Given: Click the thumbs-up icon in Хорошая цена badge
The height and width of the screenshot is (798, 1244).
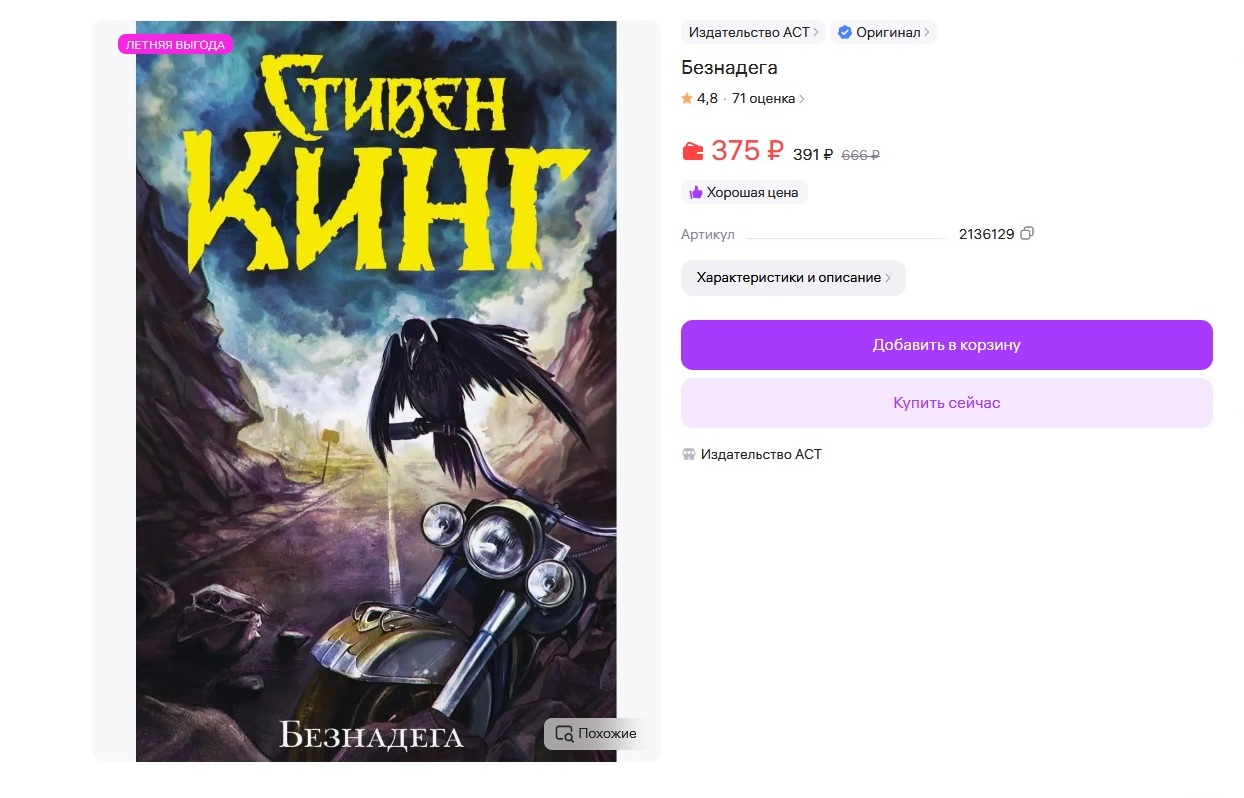Looking at the screenshot, I should (x=696, y=192).
